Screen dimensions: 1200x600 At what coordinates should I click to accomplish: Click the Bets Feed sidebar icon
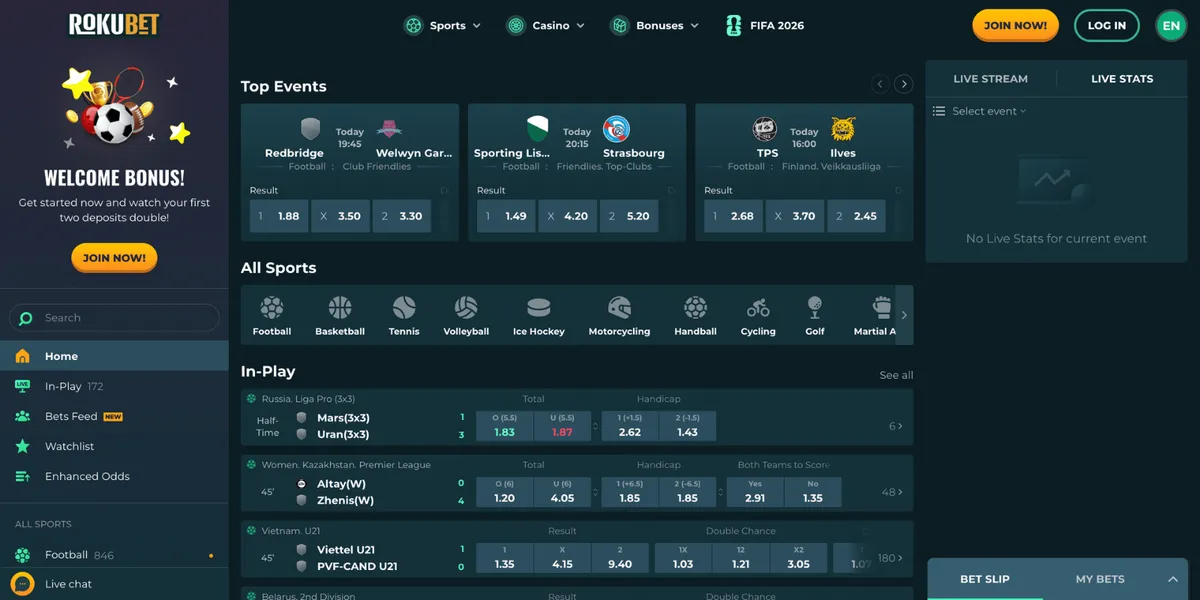pyautogui.click(x=23, y=416)
